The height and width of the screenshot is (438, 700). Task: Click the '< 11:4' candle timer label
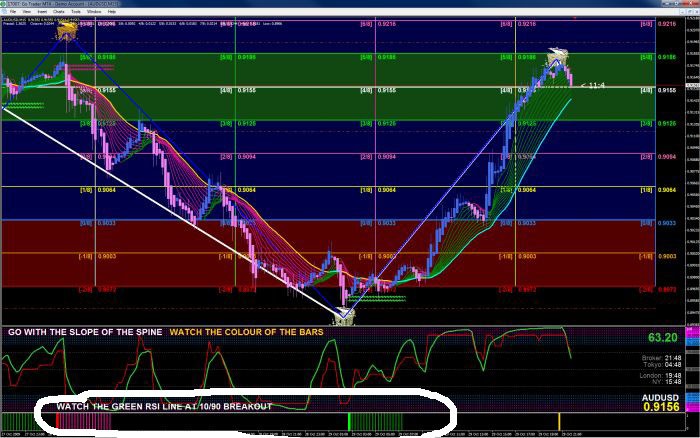[593, 85]
